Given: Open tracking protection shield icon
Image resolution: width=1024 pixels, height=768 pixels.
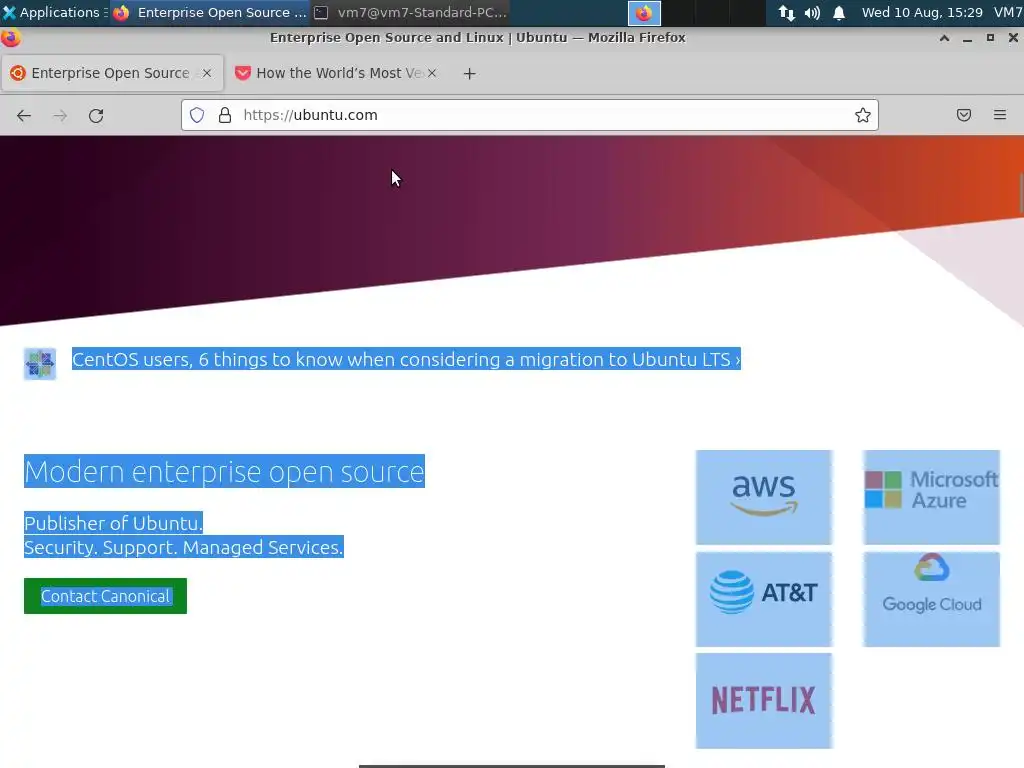Looking at the screenshot, I should (197, 115).
